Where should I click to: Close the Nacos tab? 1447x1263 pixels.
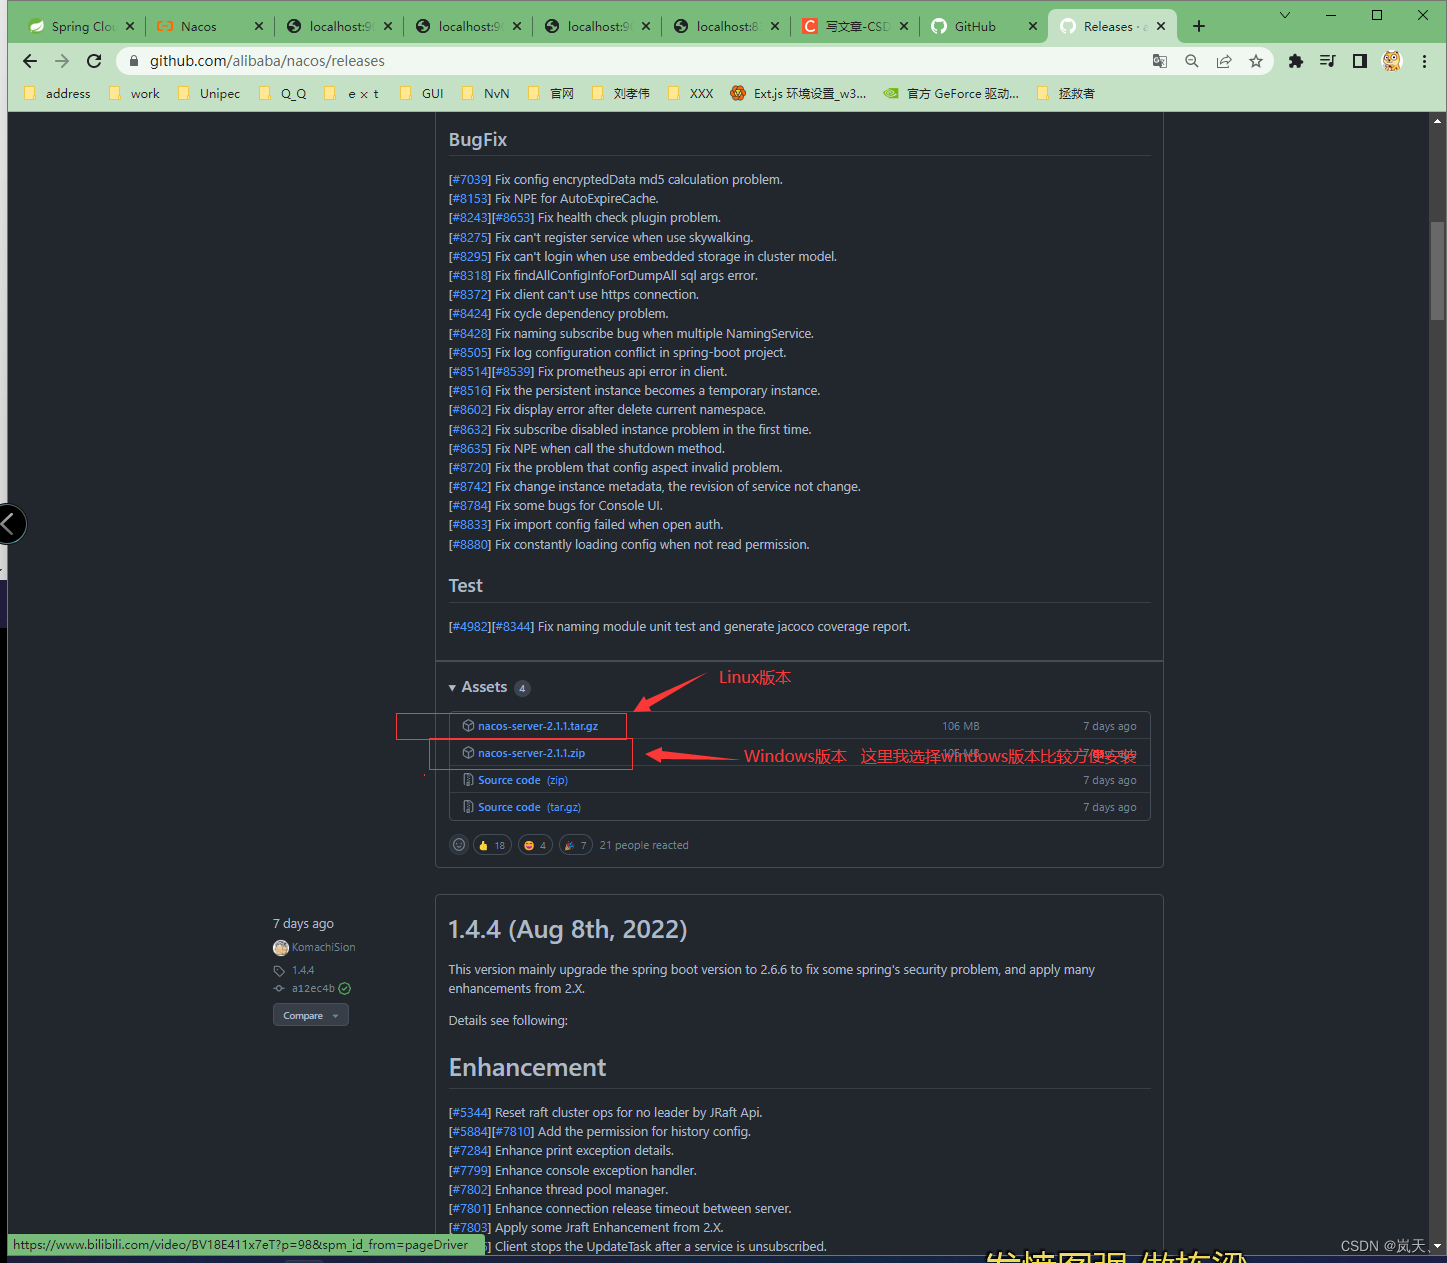259,27
